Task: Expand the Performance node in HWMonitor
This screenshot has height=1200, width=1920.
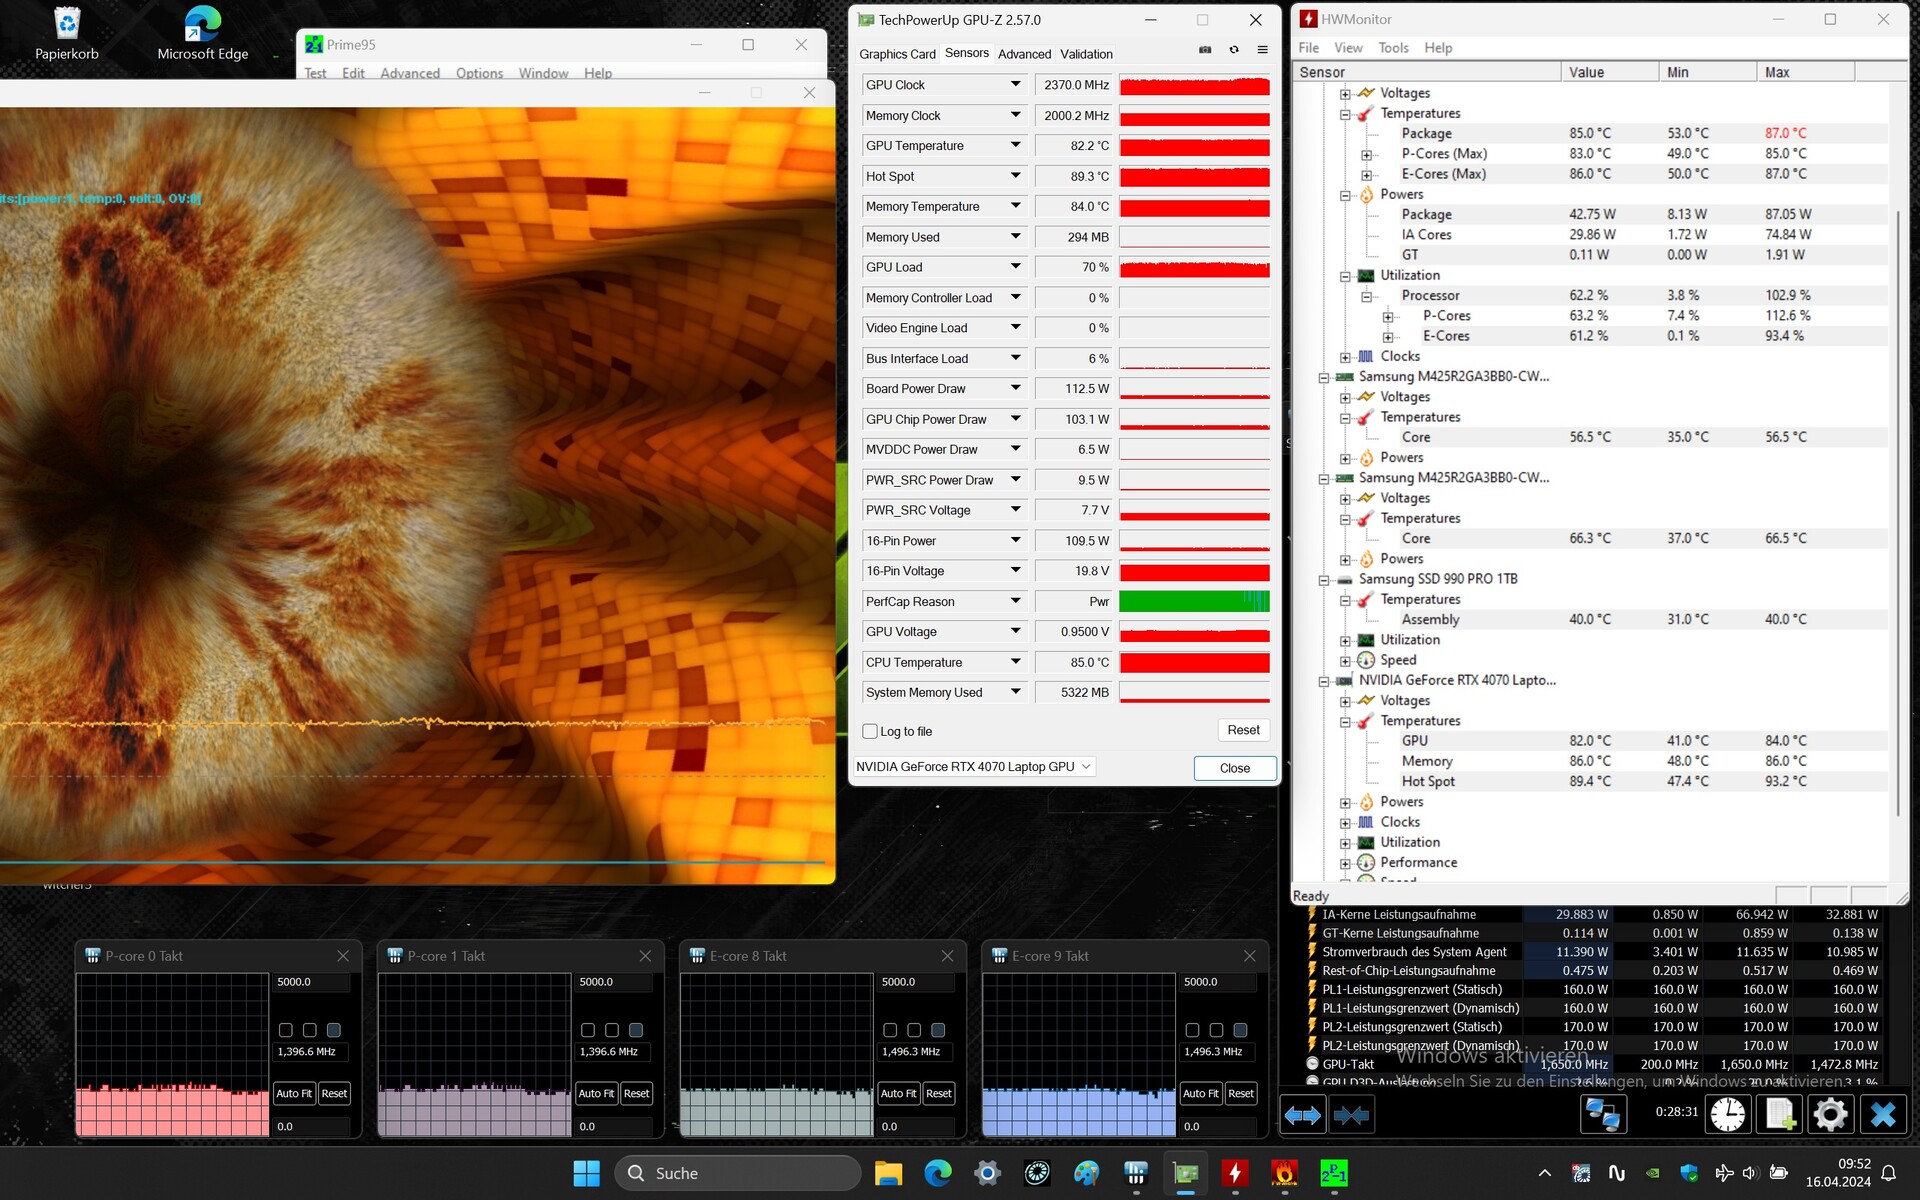Action: tap(1346, 863)
